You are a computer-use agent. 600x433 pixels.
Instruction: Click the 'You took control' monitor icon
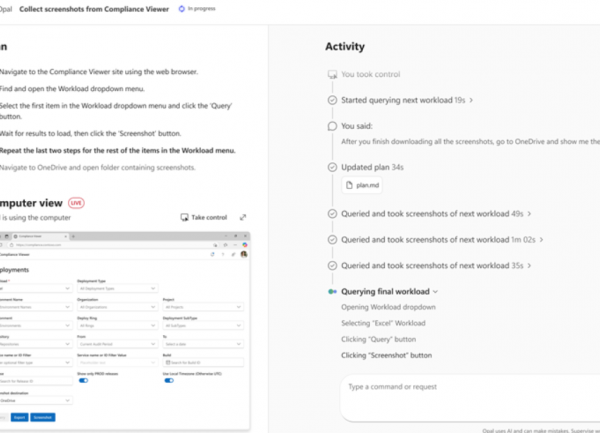coord(331,74)
